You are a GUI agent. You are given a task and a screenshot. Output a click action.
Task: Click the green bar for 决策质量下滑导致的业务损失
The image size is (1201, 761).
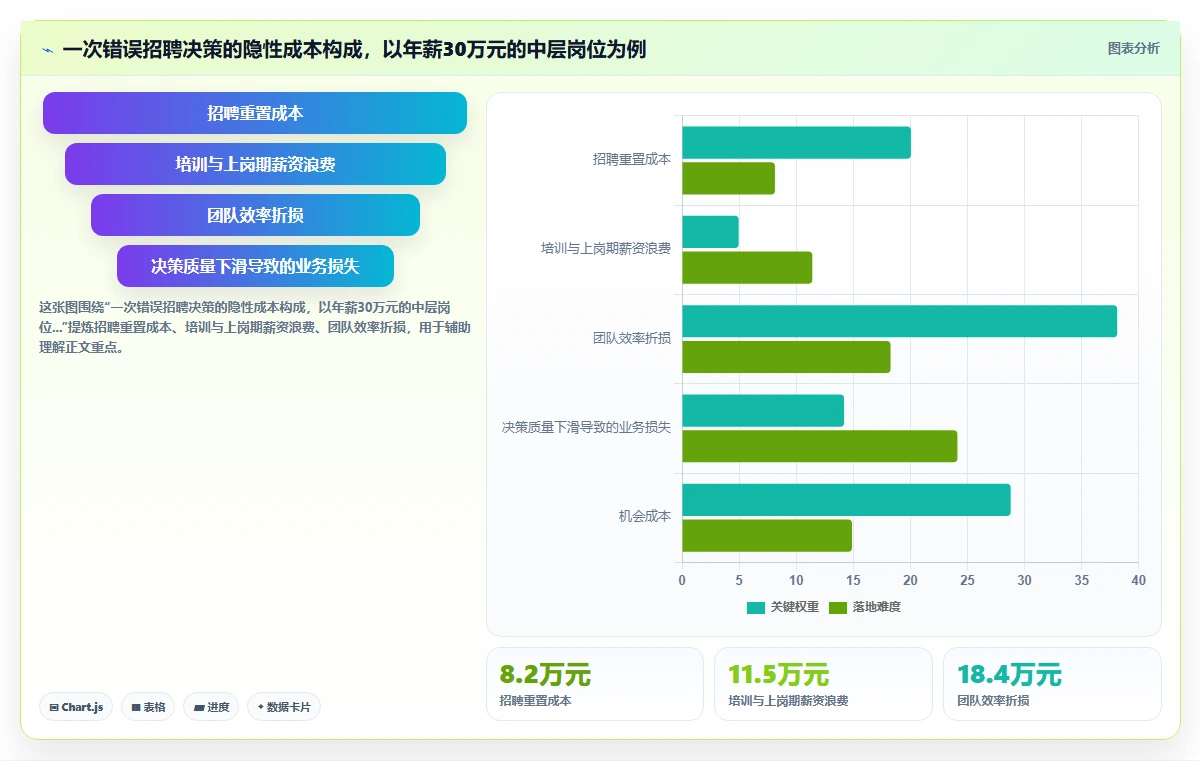pyautogui.click(x=819, y=446)
